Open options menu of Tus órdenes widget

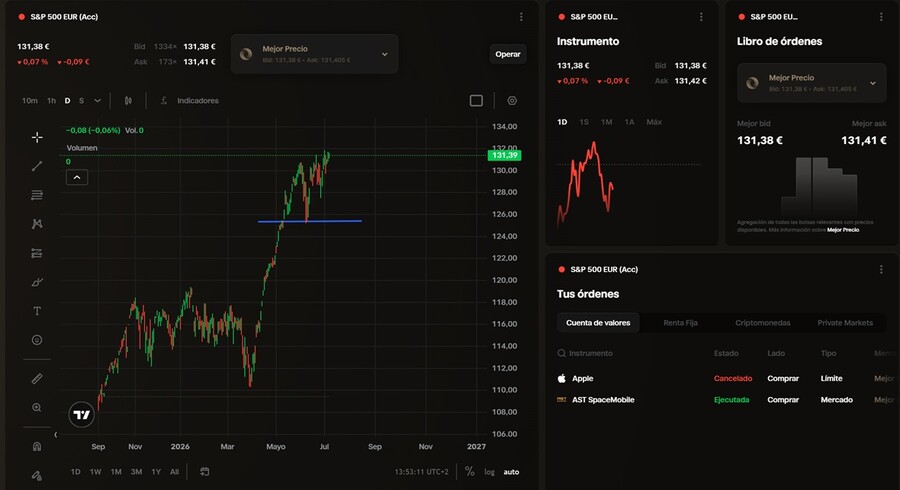click(x=881, y=269)
